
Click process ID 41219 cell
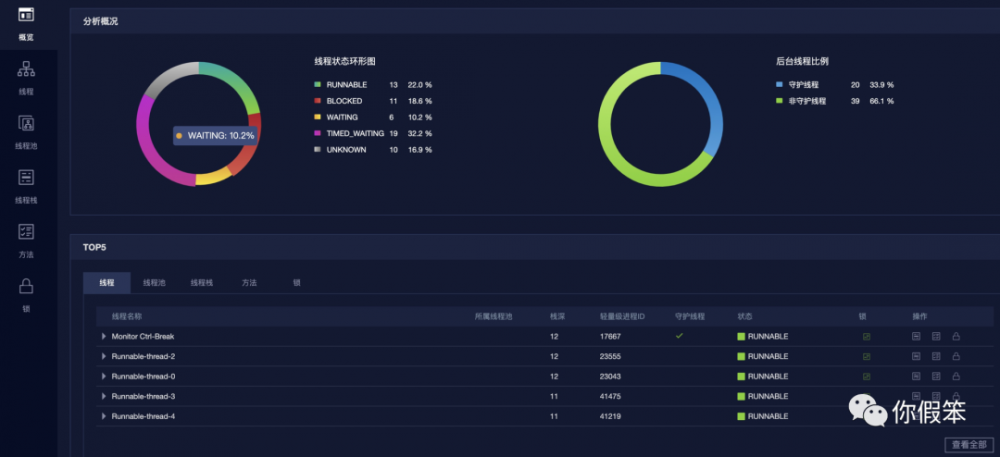[610, 416]
